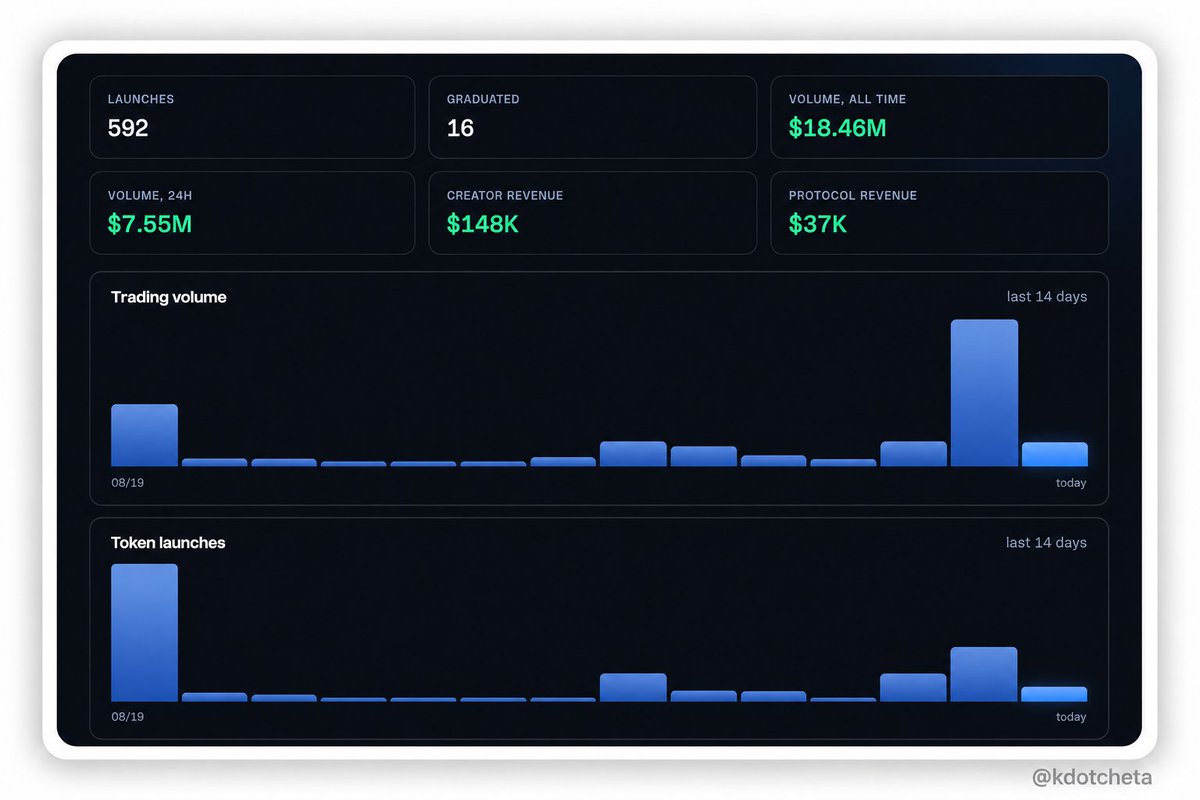Screen dimensions: 1200x800
Task: Select today's bar in Trading volume chart
Action: (1054, 454)
